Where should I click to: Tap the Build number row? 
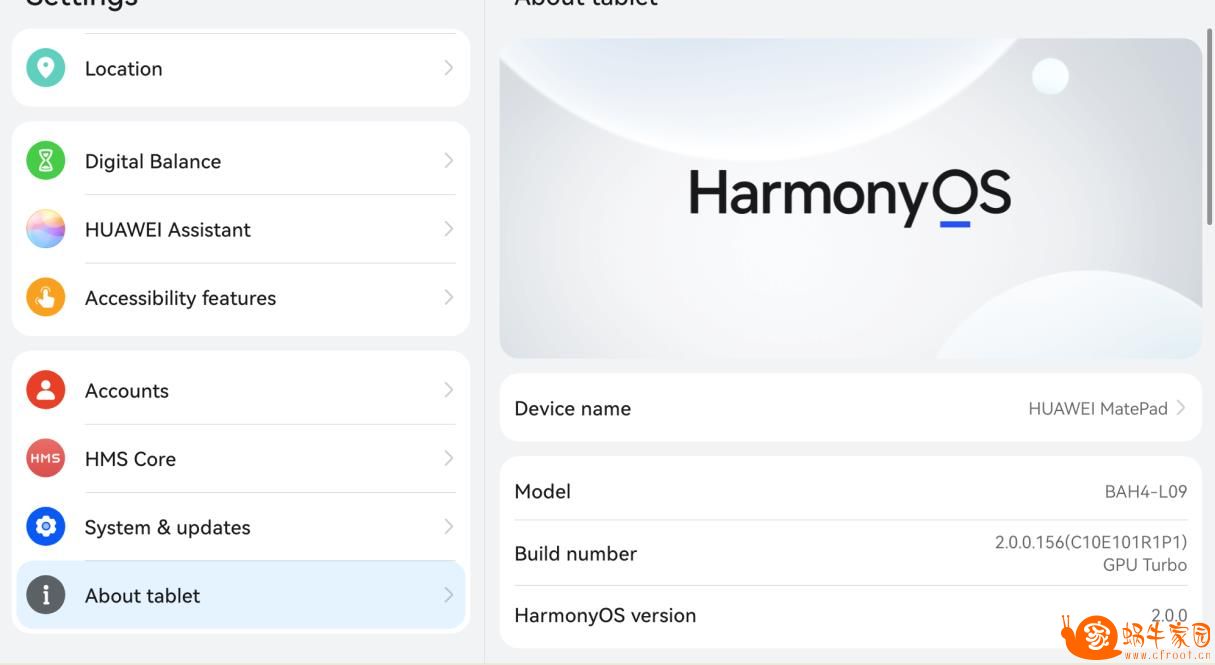pyautogui.click(x=850, y=553)
